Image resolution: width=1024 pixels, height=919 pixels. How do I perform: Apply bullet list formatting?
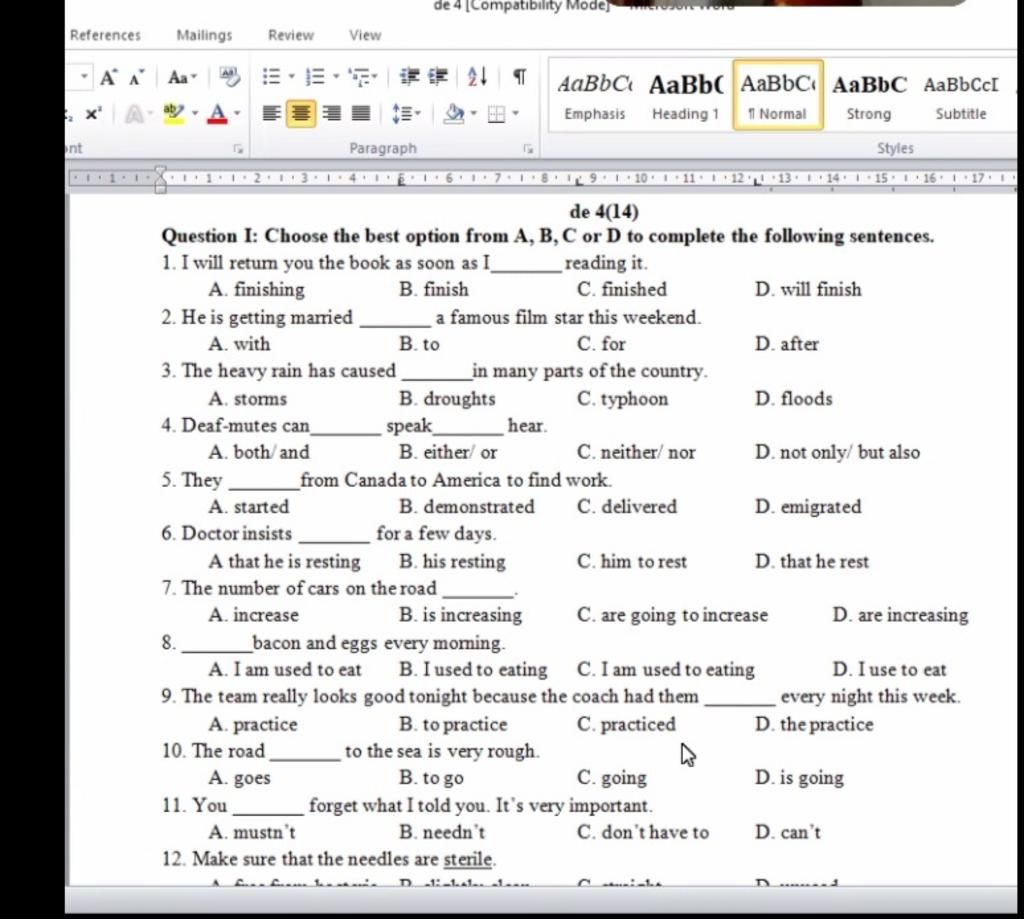tap(270, 77)
